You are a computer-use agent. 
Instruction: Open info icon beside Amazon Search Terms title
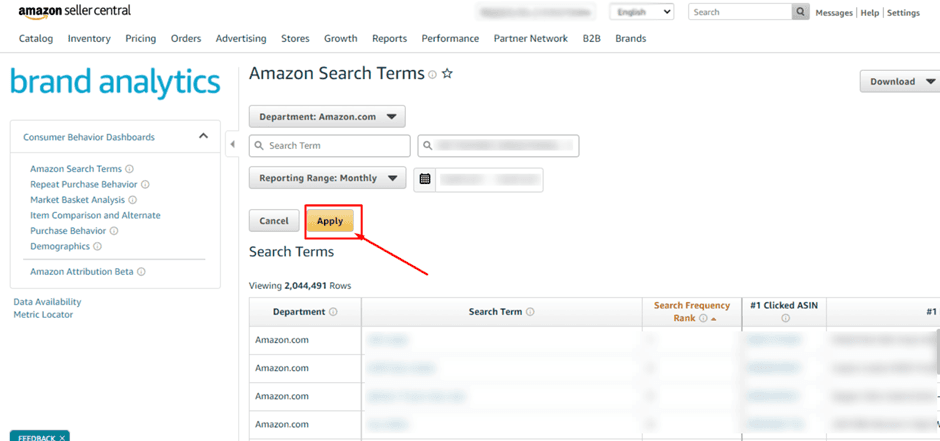(432, 75)
